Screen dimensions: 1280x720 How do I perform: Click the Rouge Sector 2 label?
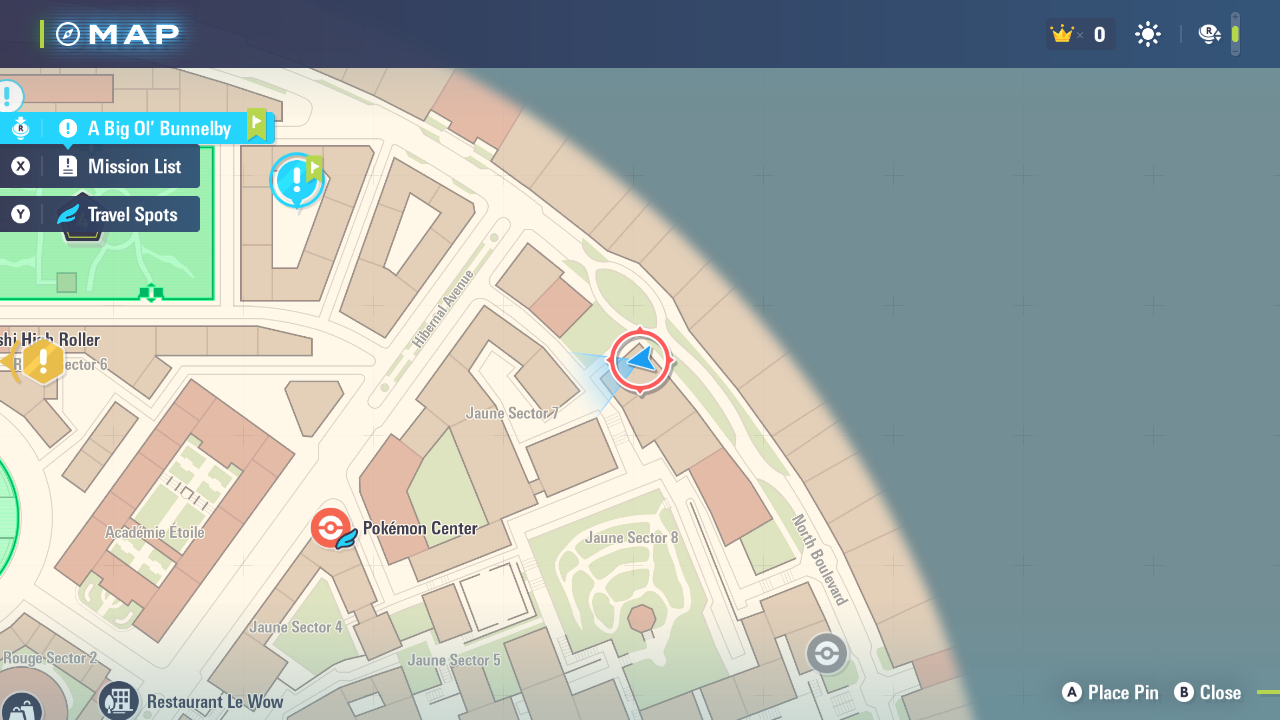tap(50, 658)
